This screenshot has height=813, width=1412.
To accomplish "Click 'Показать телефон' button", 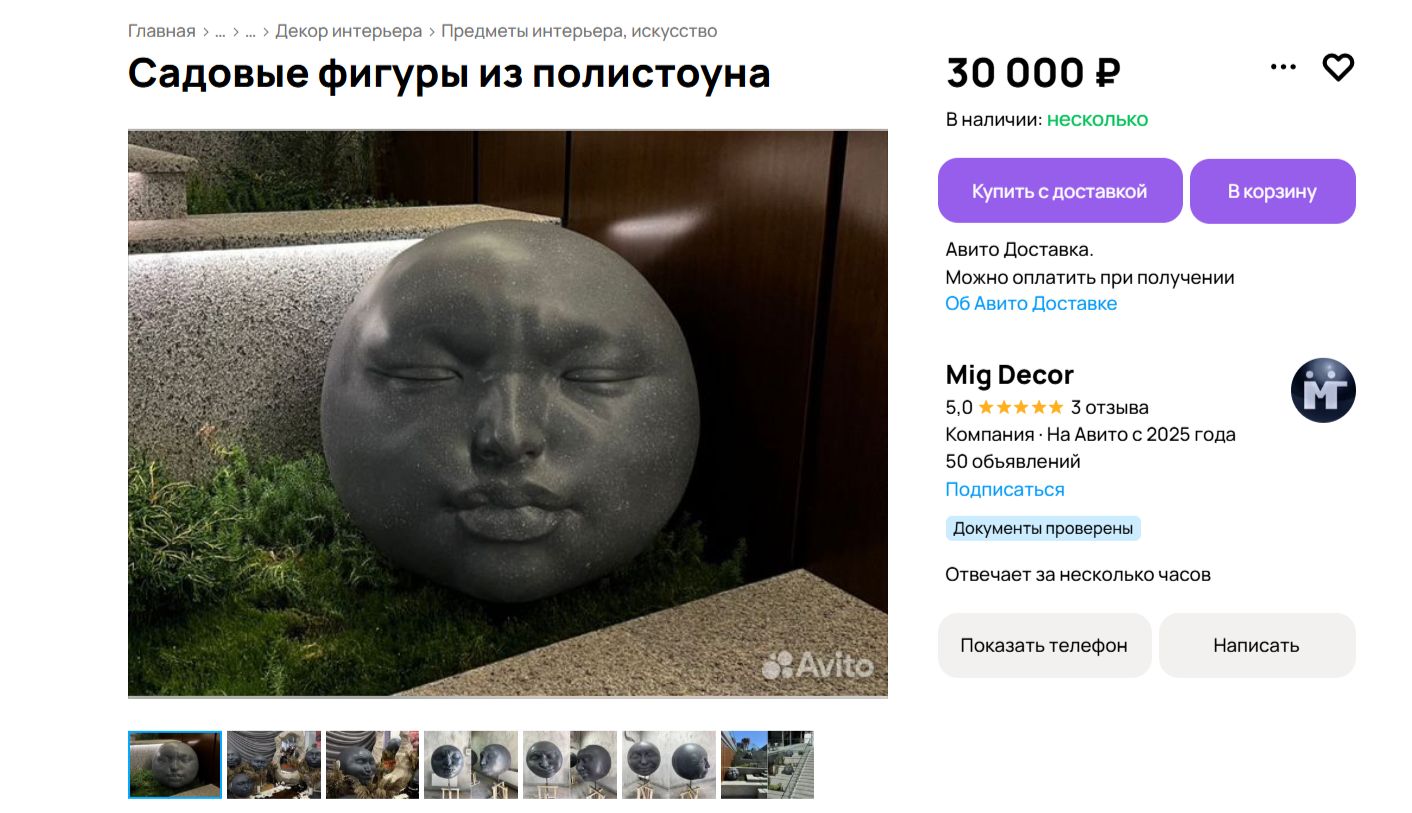I will click(1044, 645).
